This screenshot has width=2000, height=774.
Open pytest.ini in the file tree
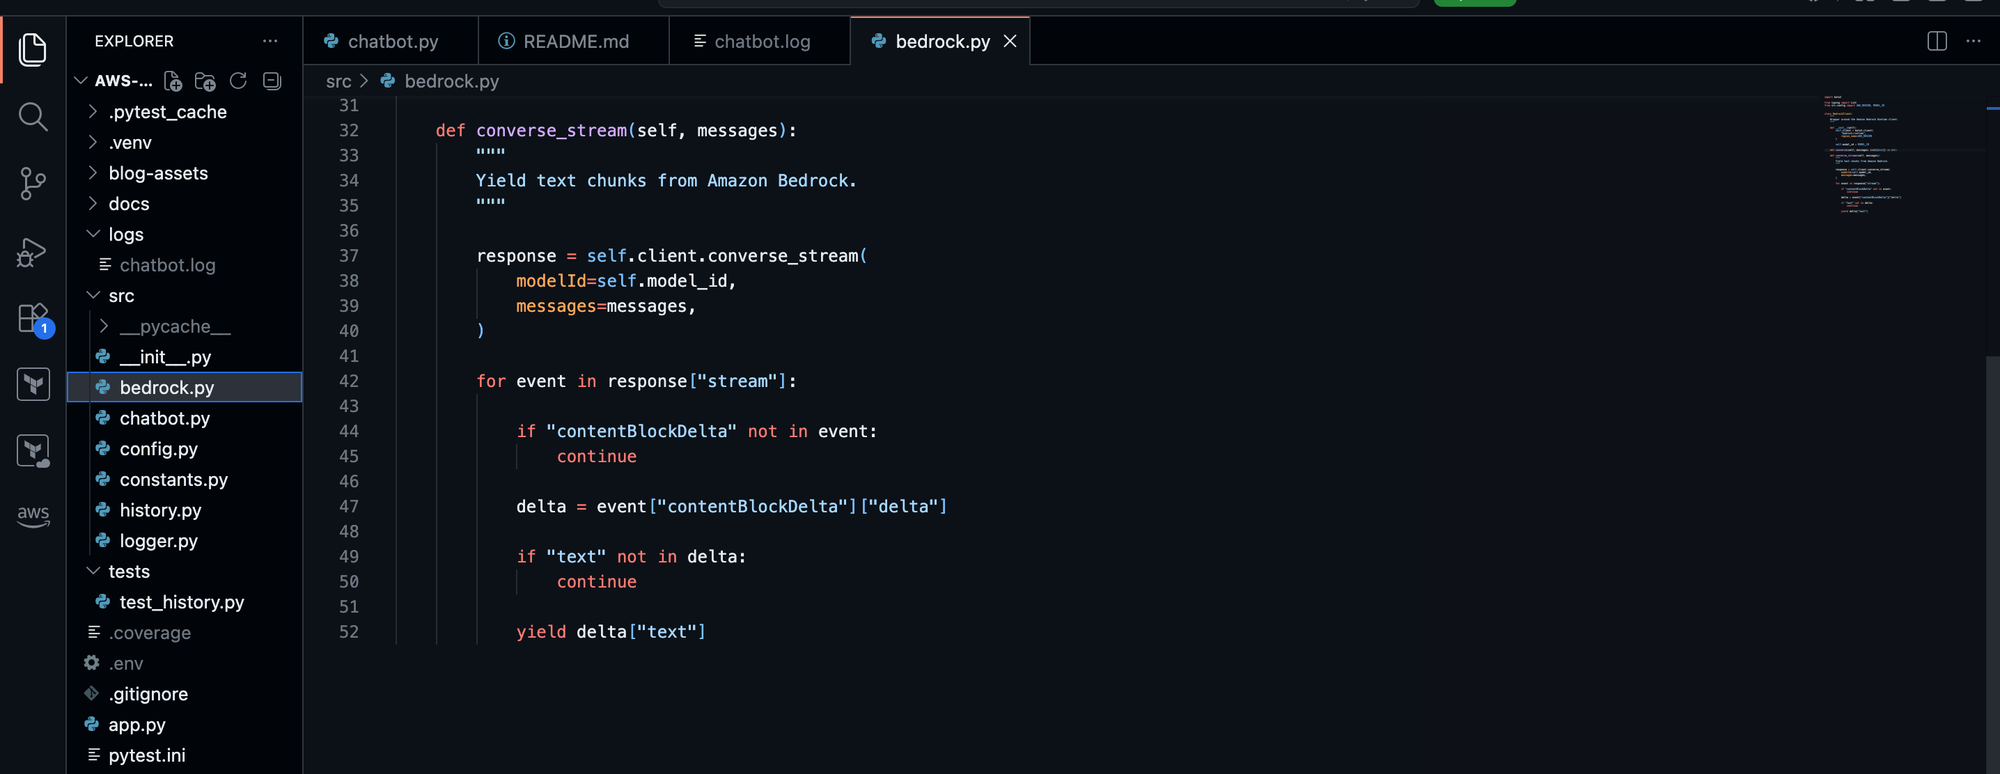[x=185, y=755]
